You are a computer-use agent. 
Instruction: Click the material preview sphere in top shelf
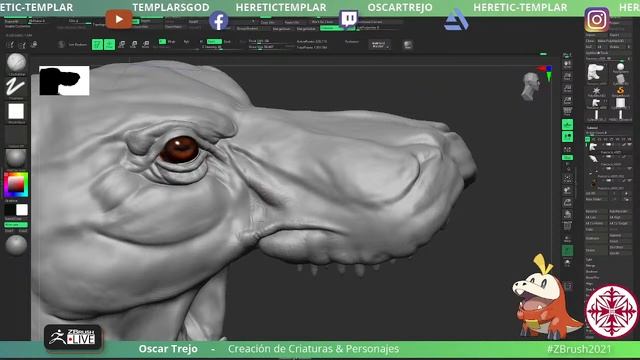408,45
